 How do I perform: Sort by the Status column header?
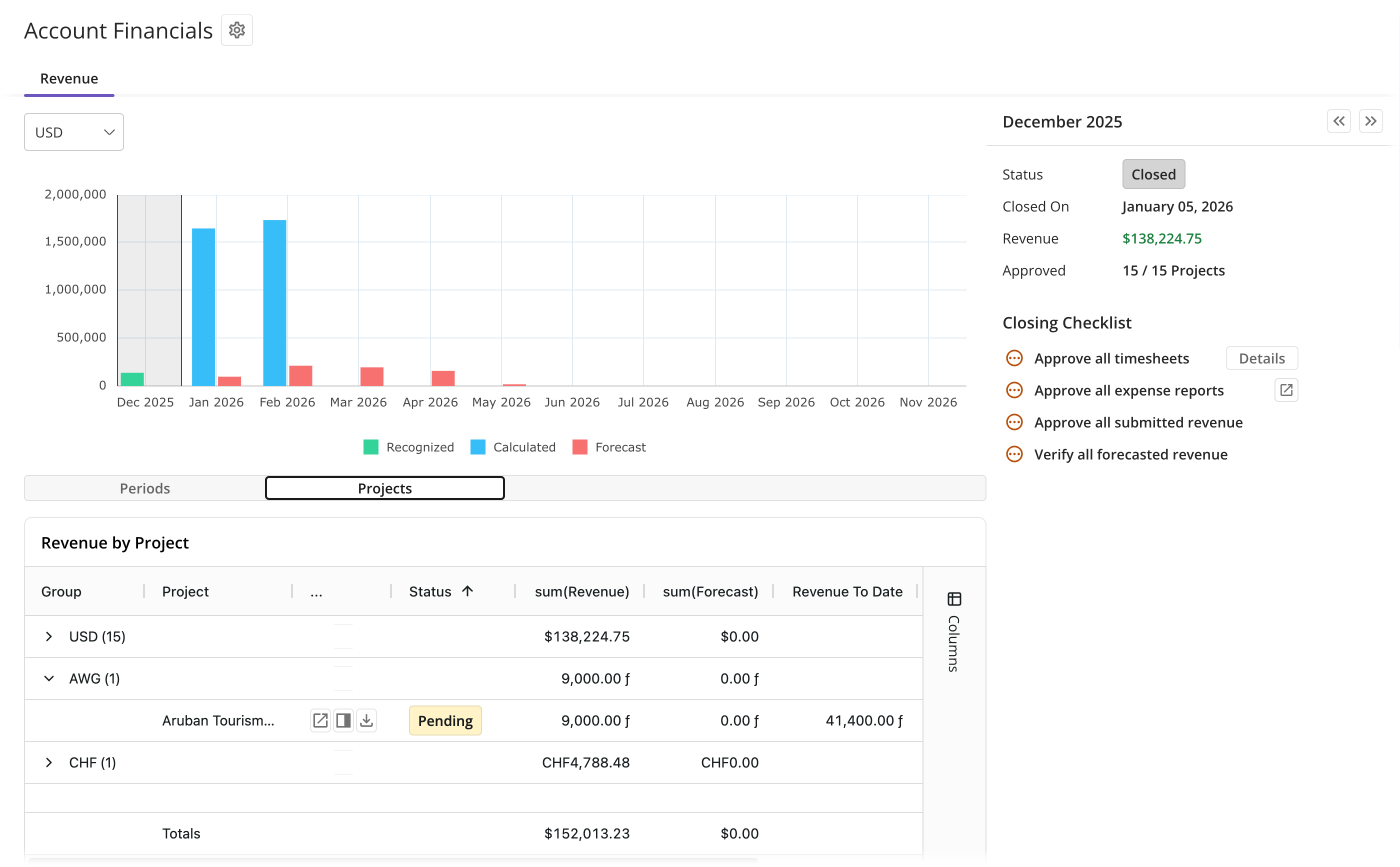(x=432, y=591)
